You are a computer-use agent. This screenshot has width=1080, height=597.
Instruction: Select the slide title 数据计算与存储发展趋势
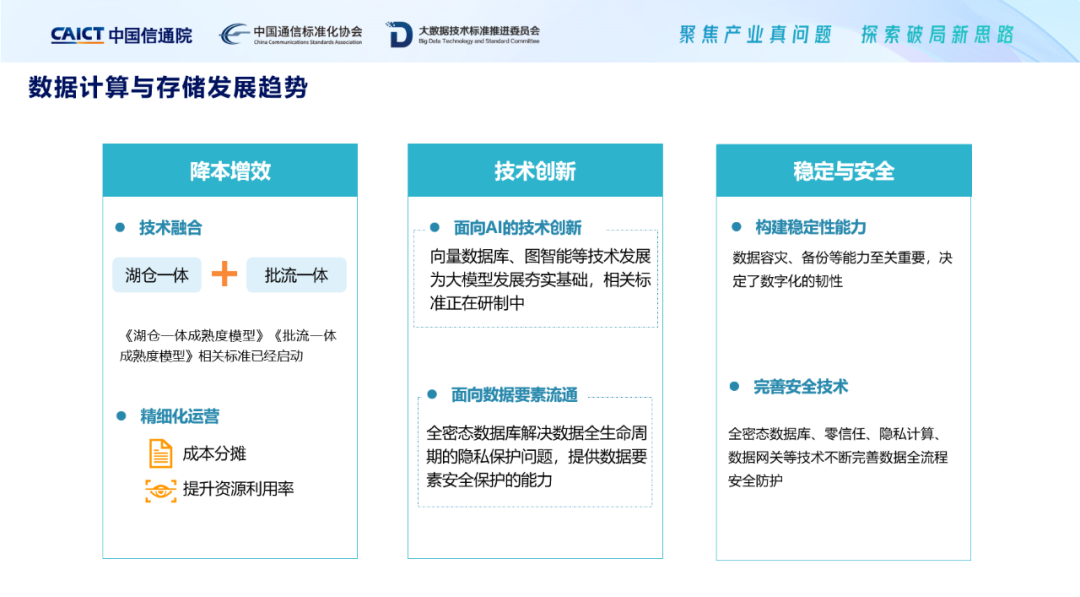[168, 88]
